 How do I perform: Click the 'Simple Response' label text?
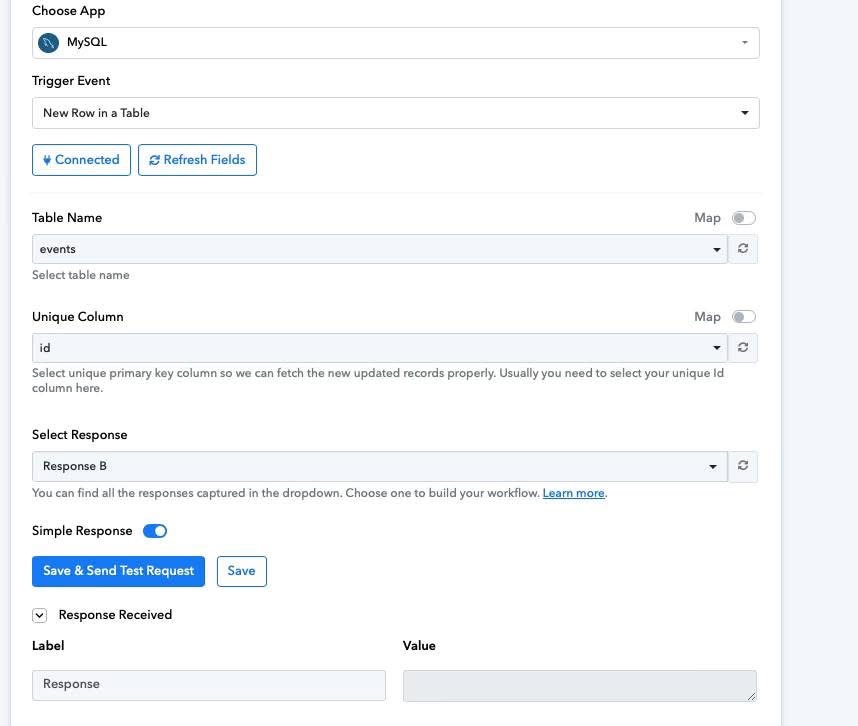point(82,531)
